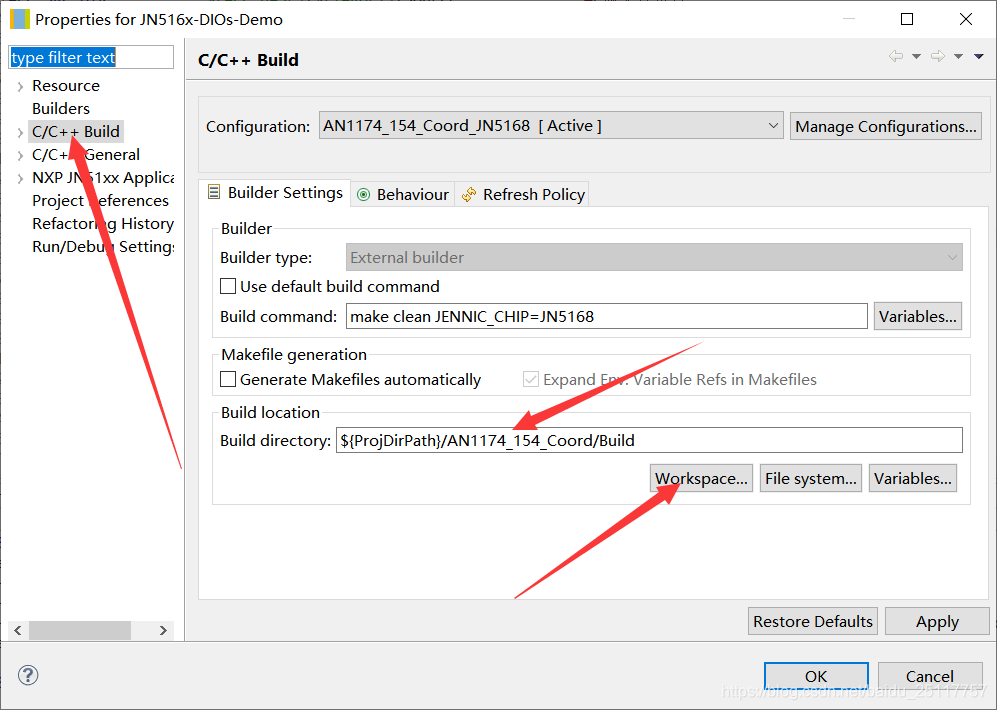Toggle Use default build command checkbox
The height and width of the screenshot is (710, 997).
pos(228,286)
